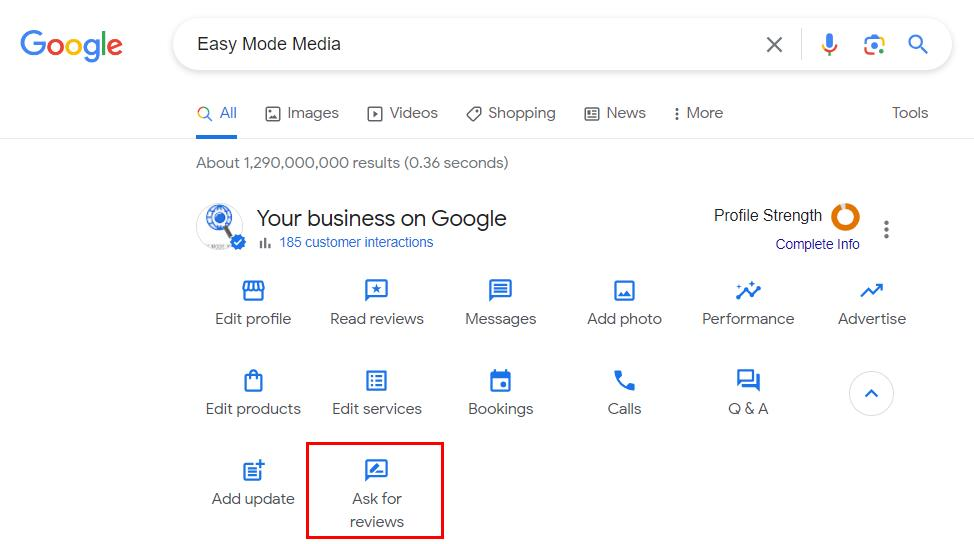Open Read reviews star icon
The width and height of the screenshot is (974, 544).
click(376, 290)
